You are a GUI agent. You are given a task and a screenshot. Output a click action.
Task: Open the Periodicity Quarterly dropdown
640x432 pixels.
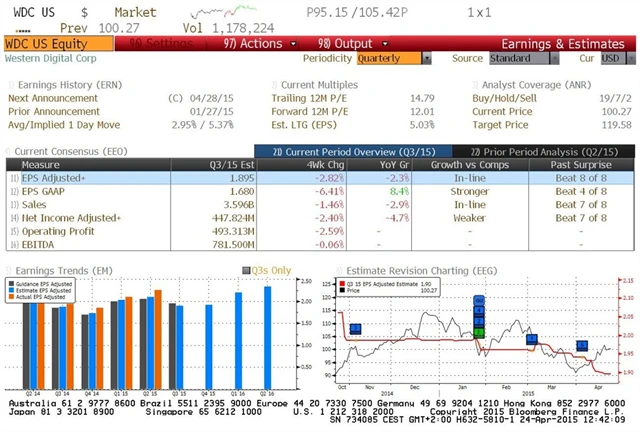point(388,58)
